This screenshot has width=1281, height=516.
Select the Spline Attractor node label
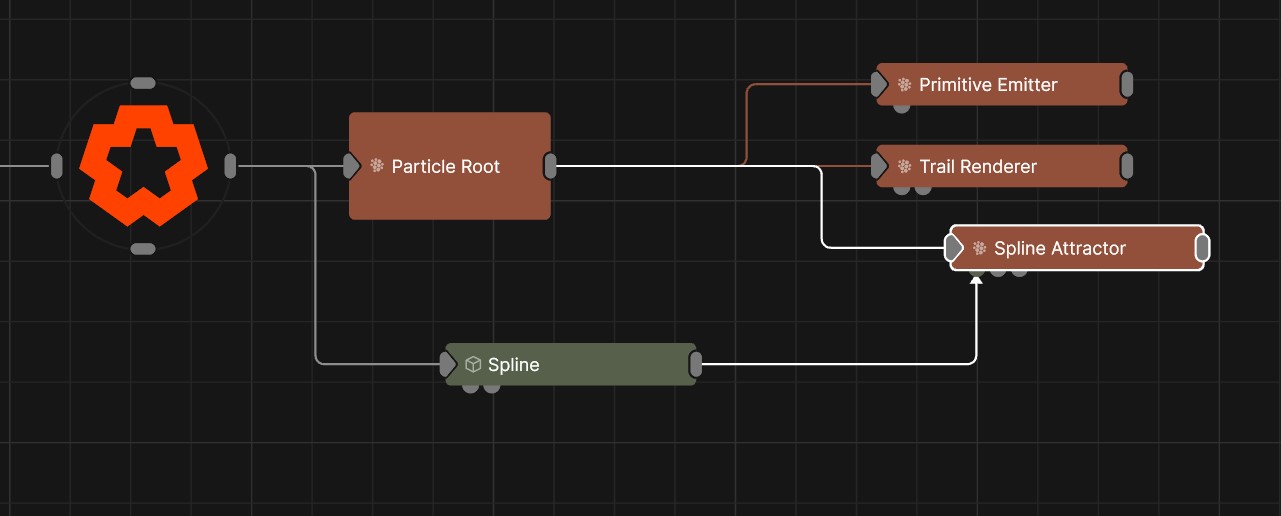[x=1059, y=249]
